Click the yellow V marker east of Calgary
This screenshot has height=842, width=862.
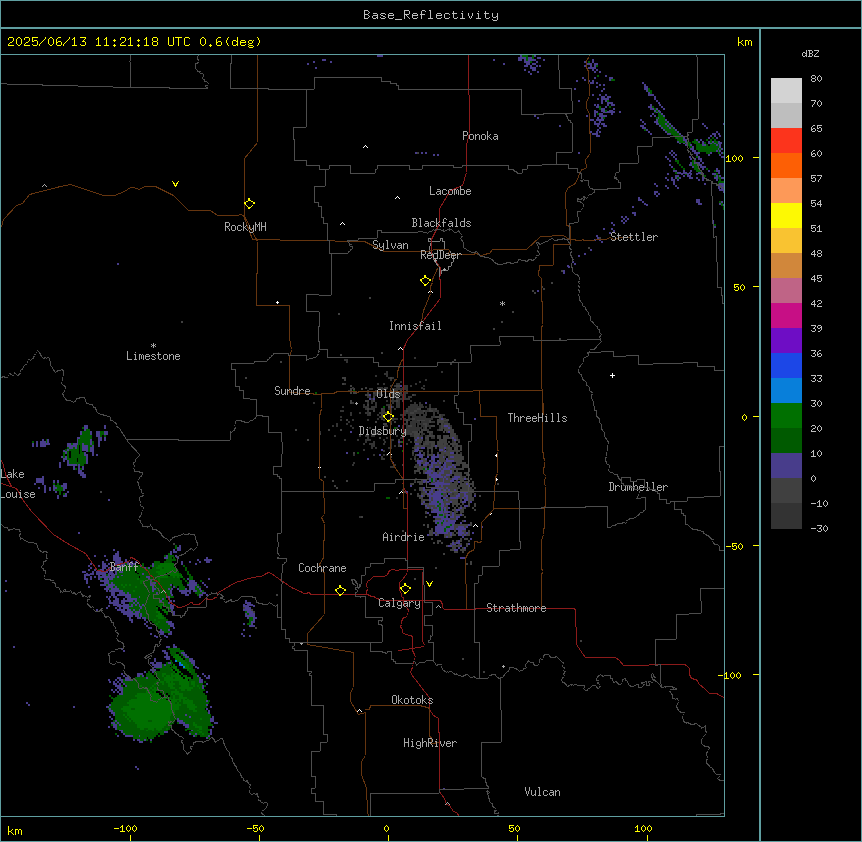[429, 584]
